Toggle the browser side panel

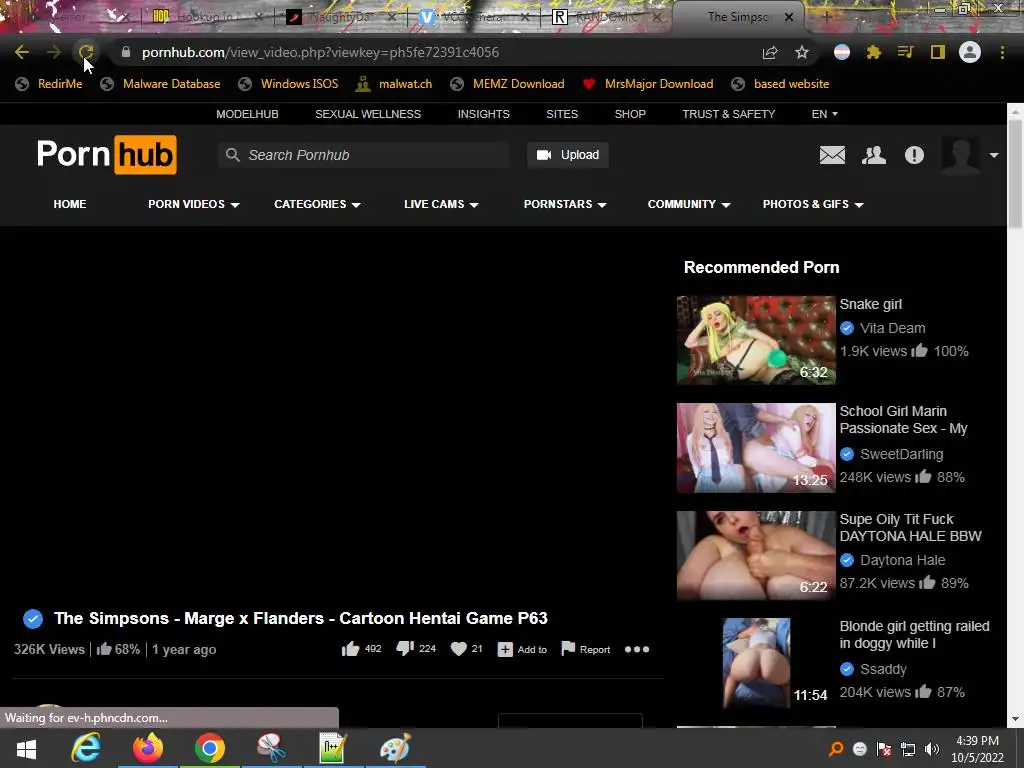click(x=938, y=52)
